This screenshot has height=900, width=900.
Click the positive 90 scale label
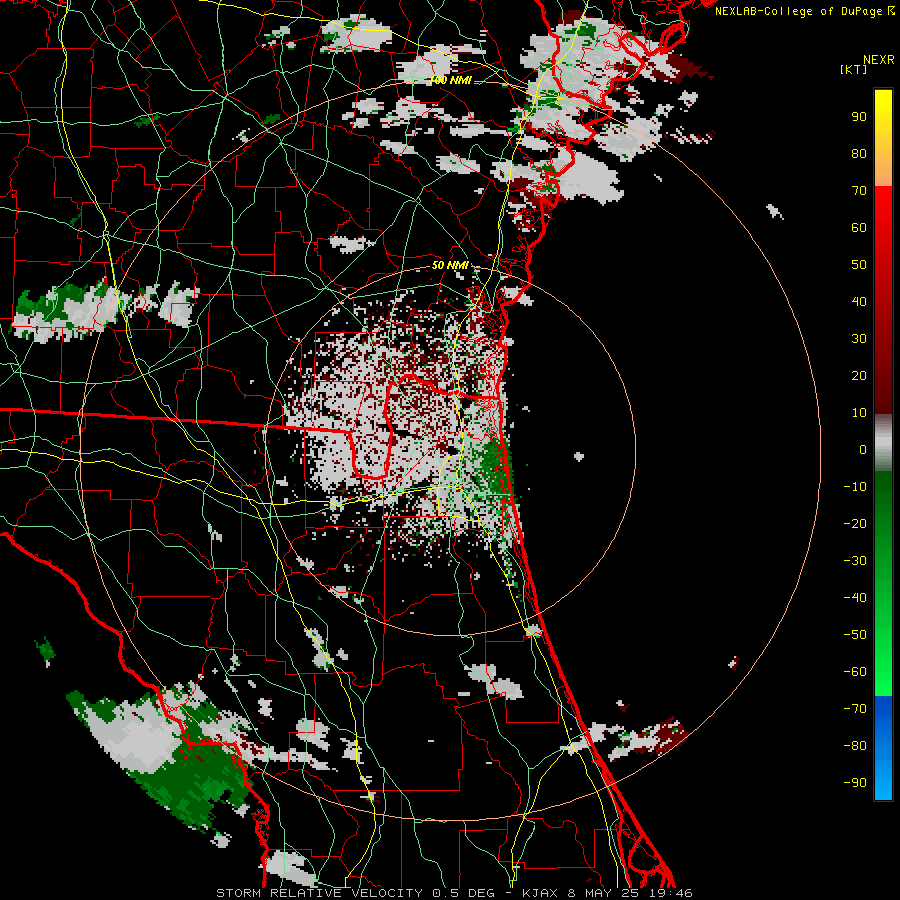pos(859,117)
